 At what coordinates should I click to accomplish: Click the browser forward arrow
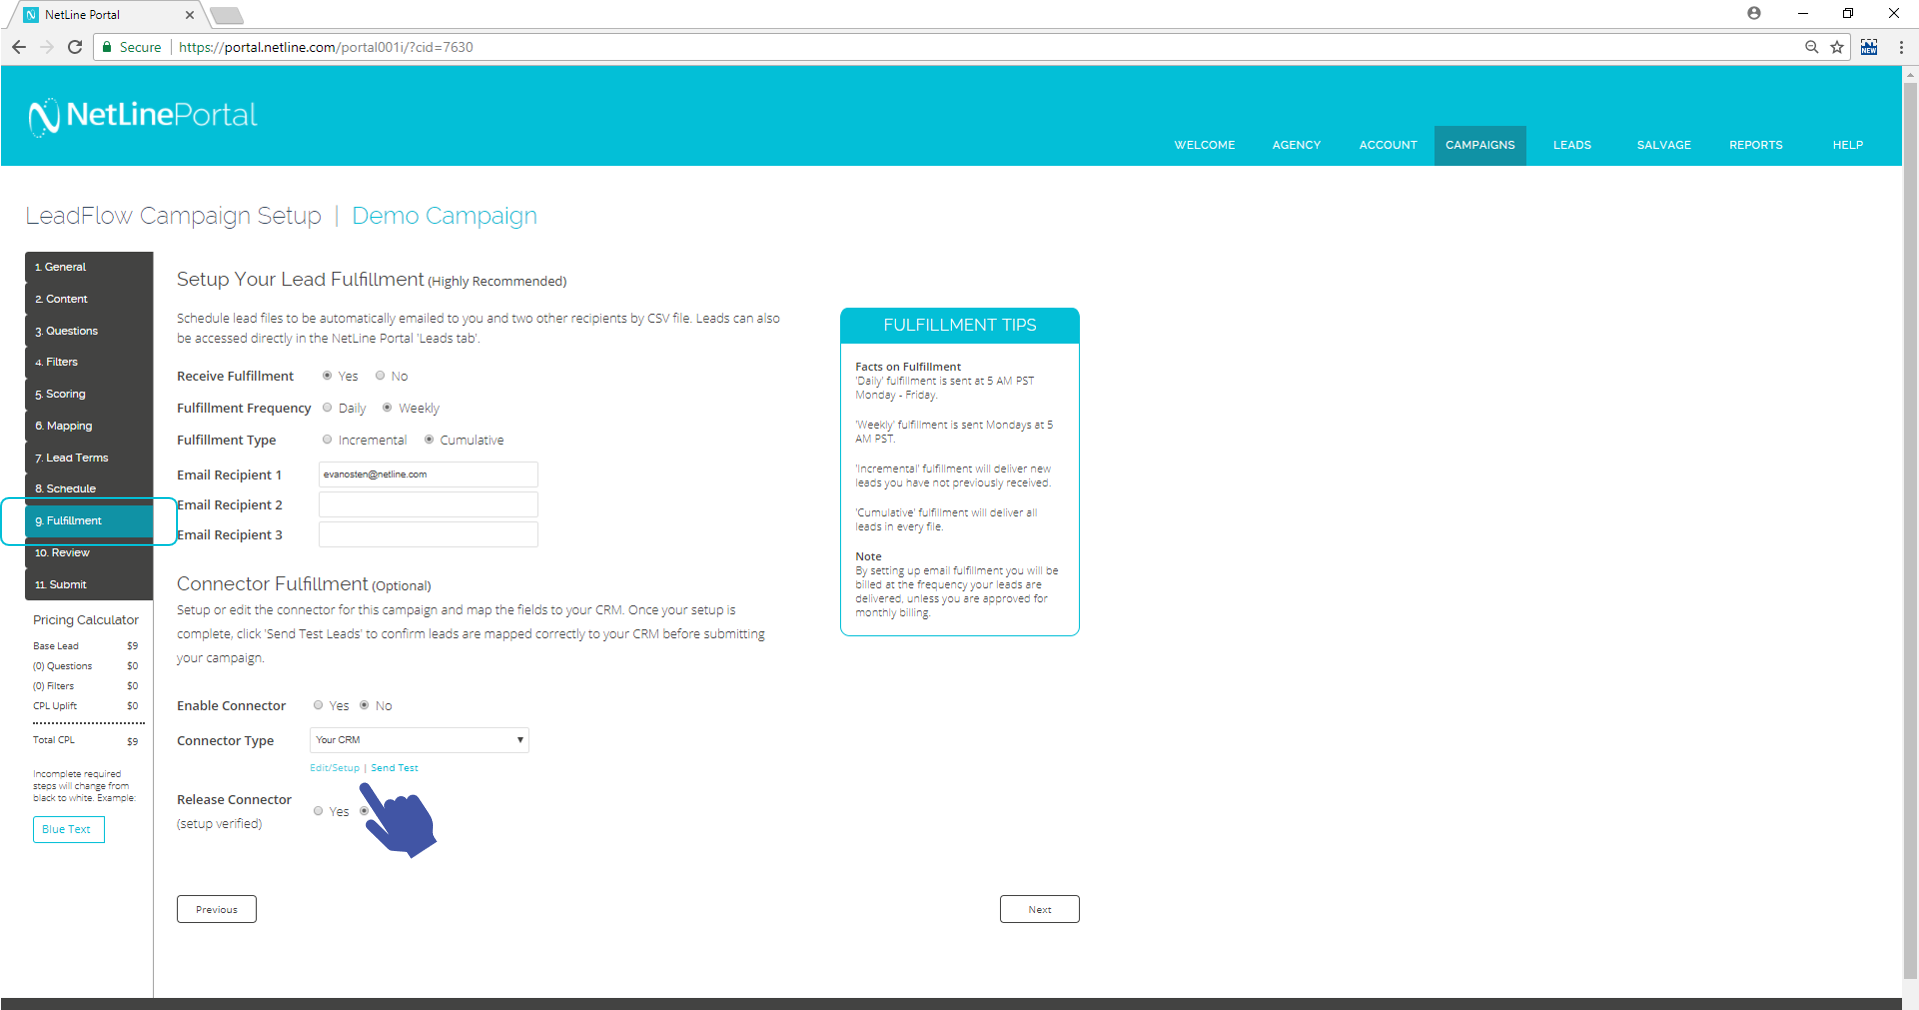[47, 47]
